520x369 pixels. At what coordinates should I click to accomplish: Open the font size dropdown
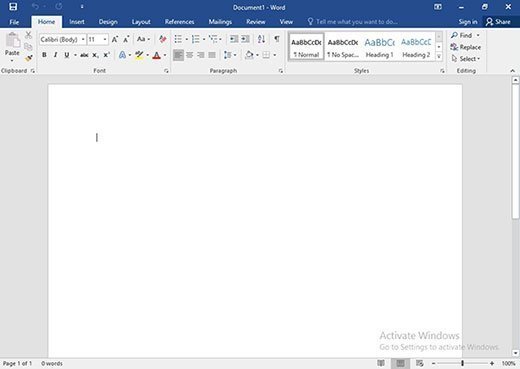click(105, 39)
